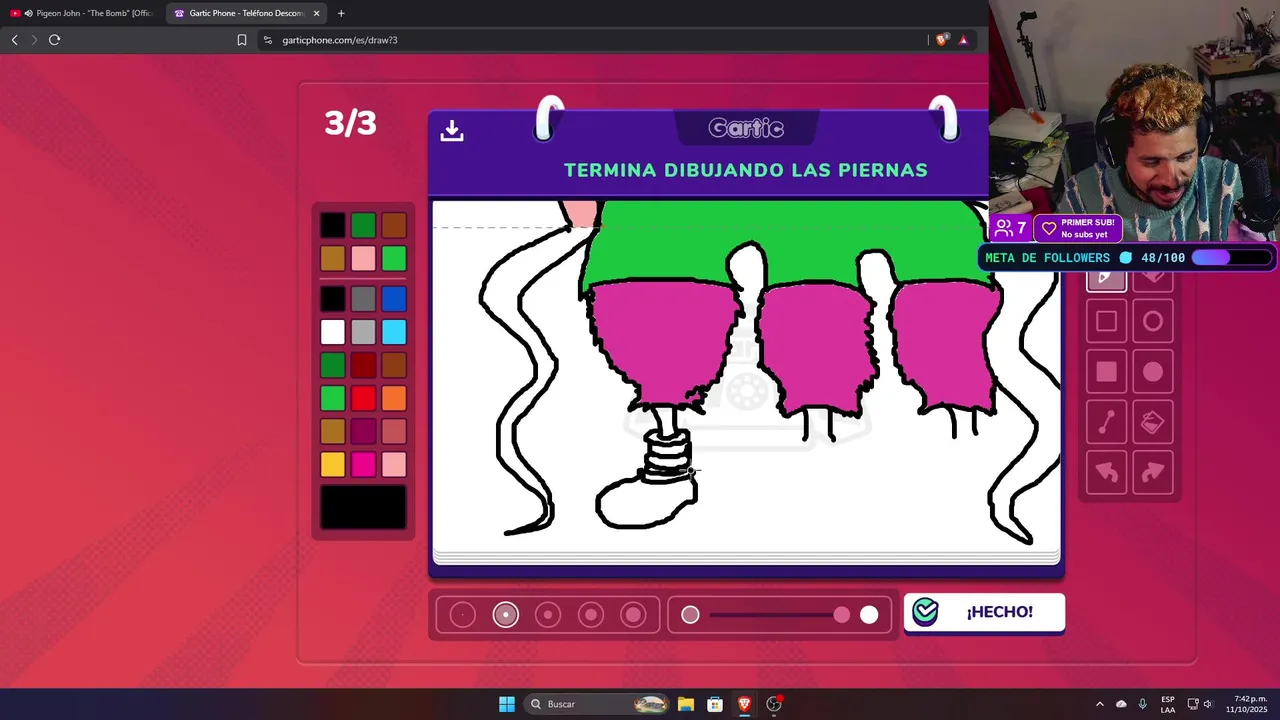Choose the straight line tool
This screenshot has width=1280, height=720.
click(1106, 422)
